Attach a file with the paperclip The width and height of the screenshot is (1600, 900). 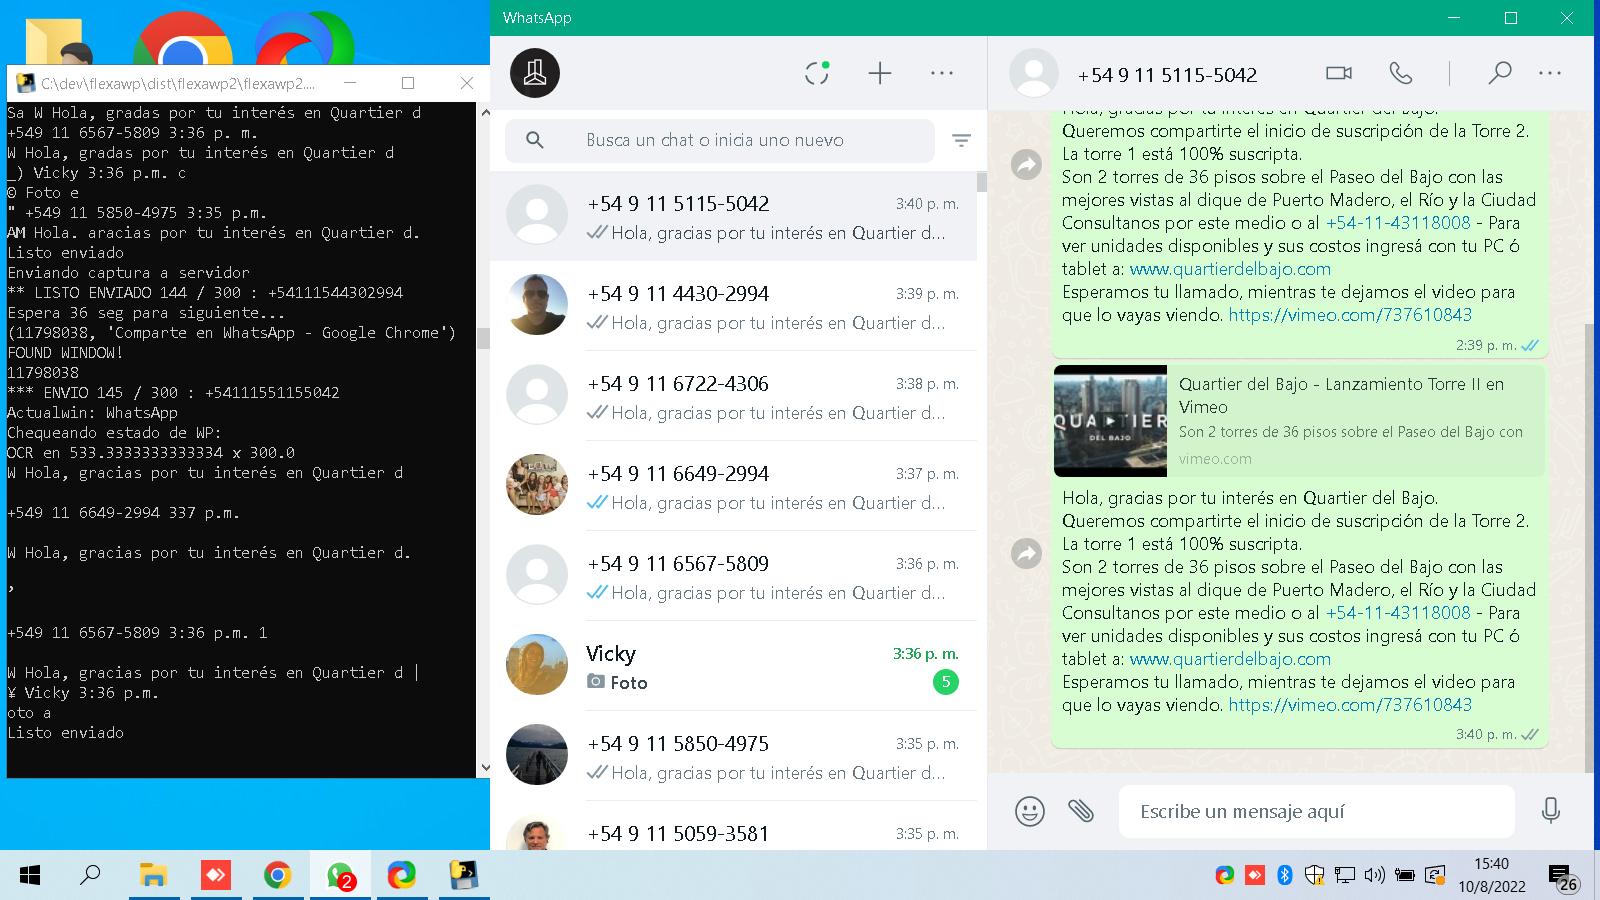coord(1081,810)
